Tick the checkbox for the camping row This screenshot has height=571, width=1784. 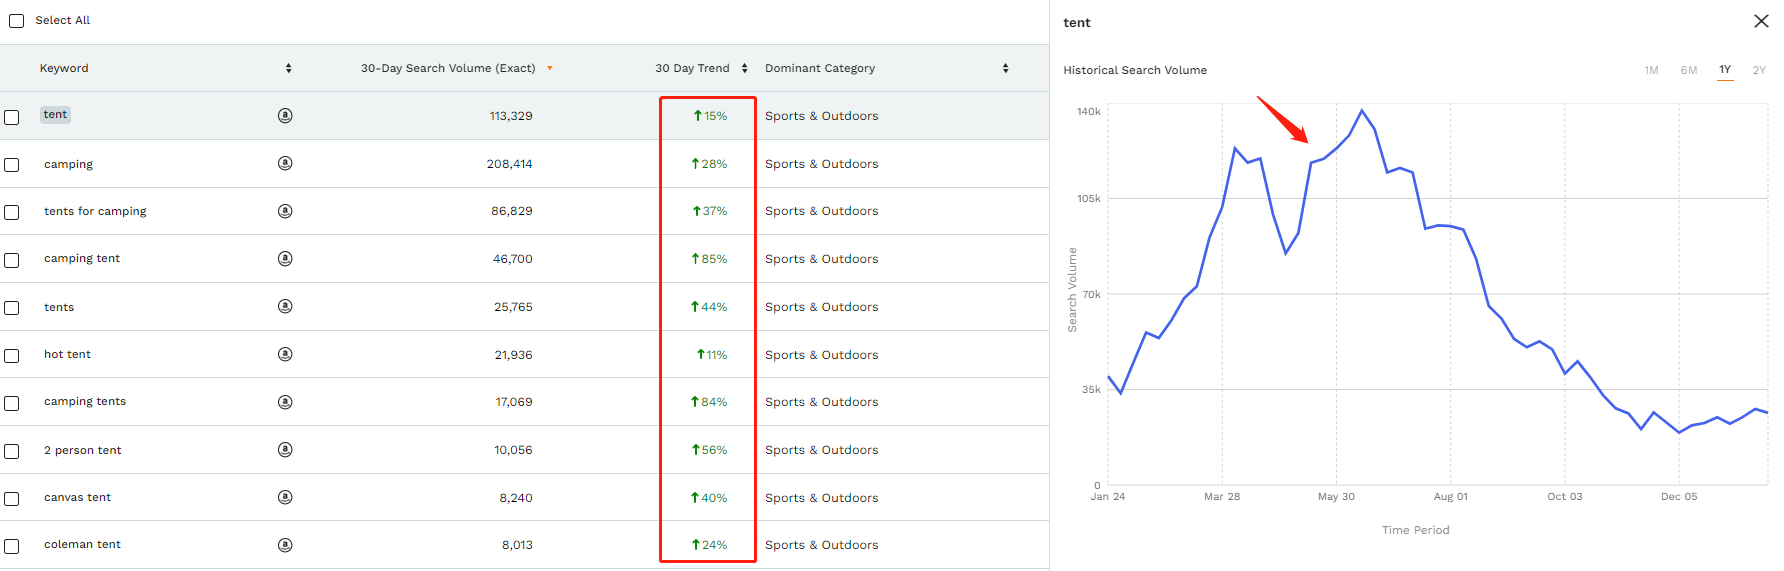[12, 165]
